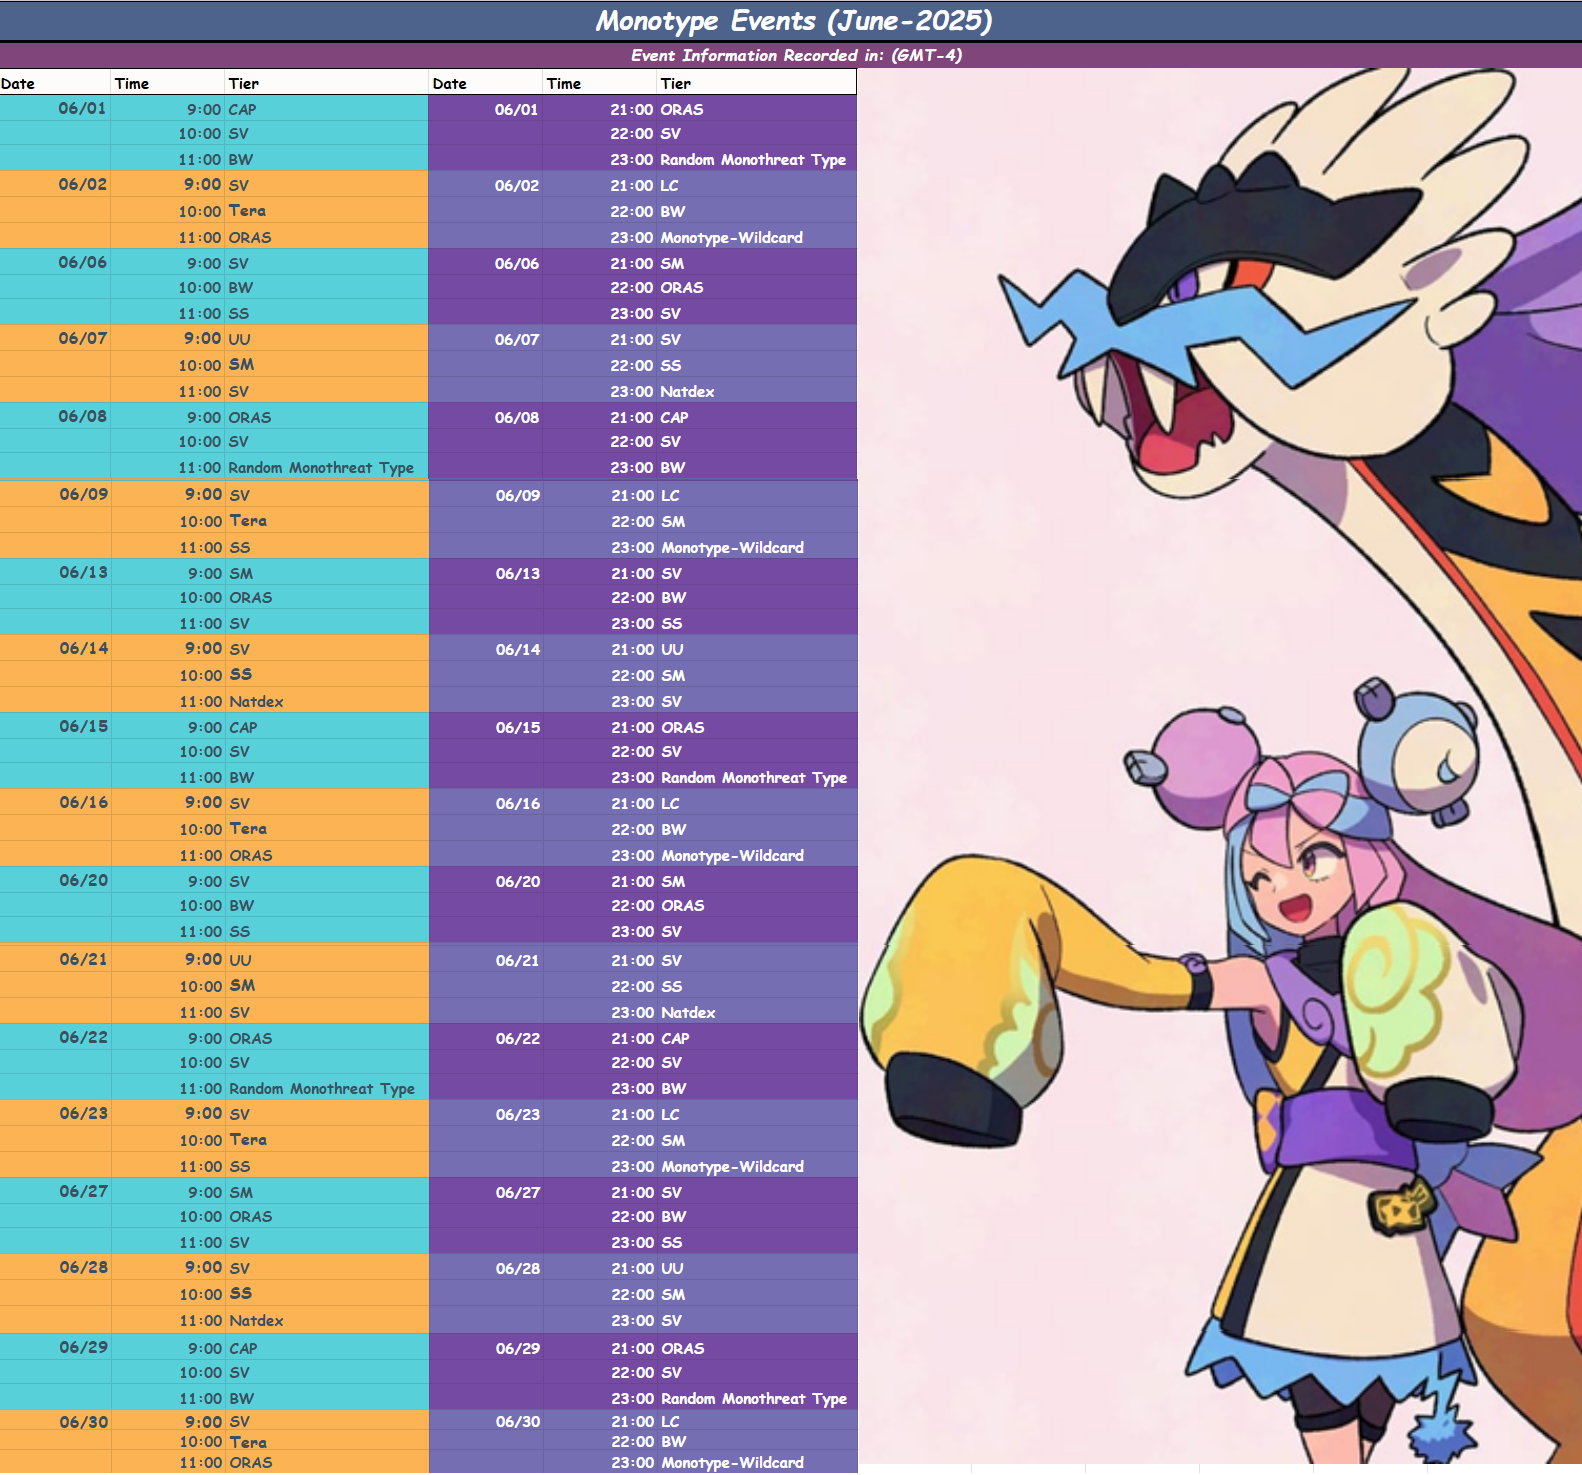The image size is (1582, 1475).
Task: Click 'Monotype-Wildcard' at 23:00 on 06/16
Action: tap(733, 856)
